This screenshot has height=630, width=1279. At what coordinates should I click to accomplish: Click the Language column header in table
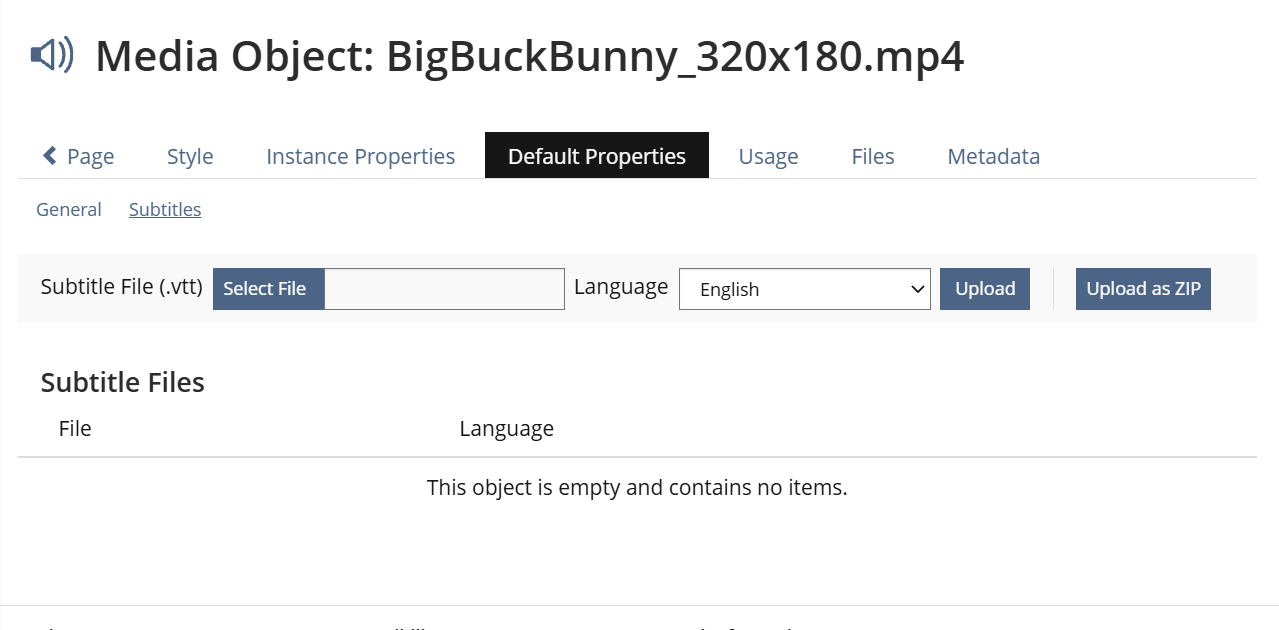507,428
